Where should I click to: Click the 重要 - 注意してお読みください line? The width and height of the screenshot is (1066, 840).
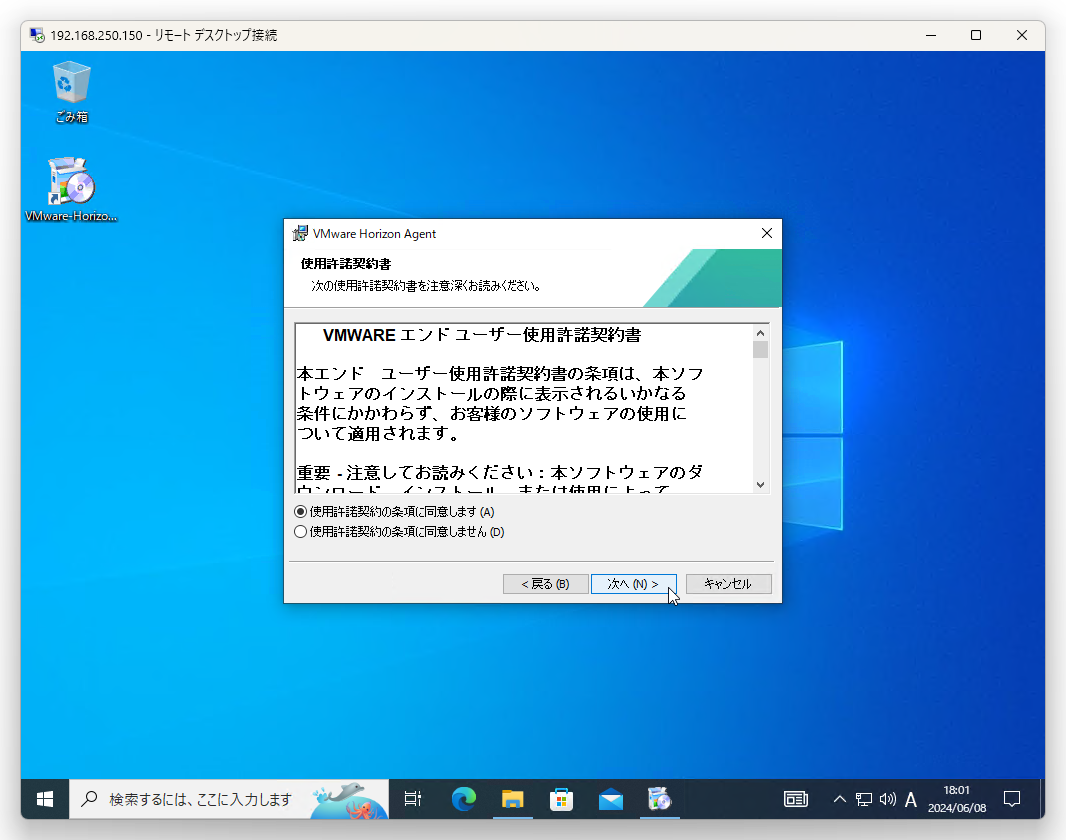500,472
